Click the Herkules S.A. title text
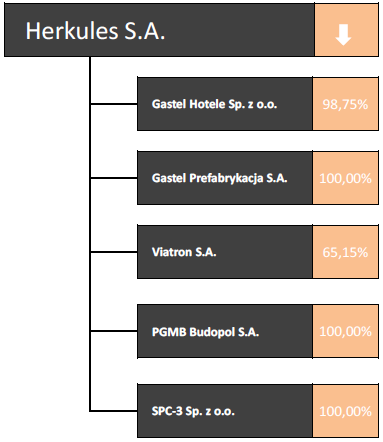 coord(95,31)
